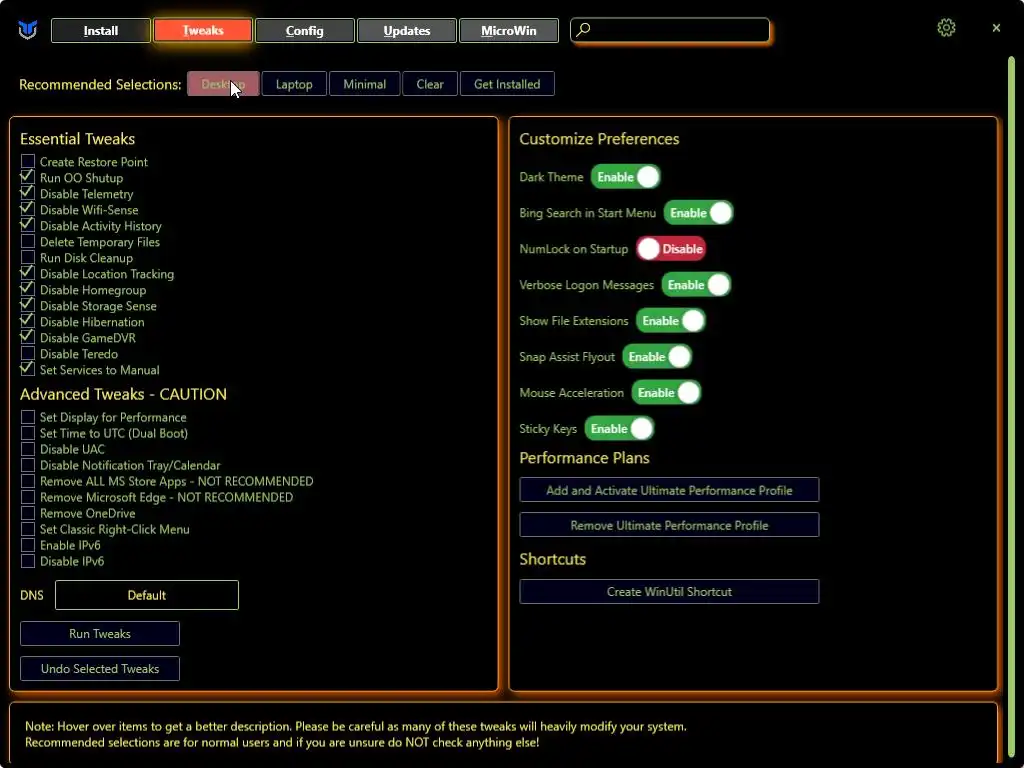The width and height of the screenshot is (1024, 768).
Task: Clear all selected tweaks
Action: [430, 84]
